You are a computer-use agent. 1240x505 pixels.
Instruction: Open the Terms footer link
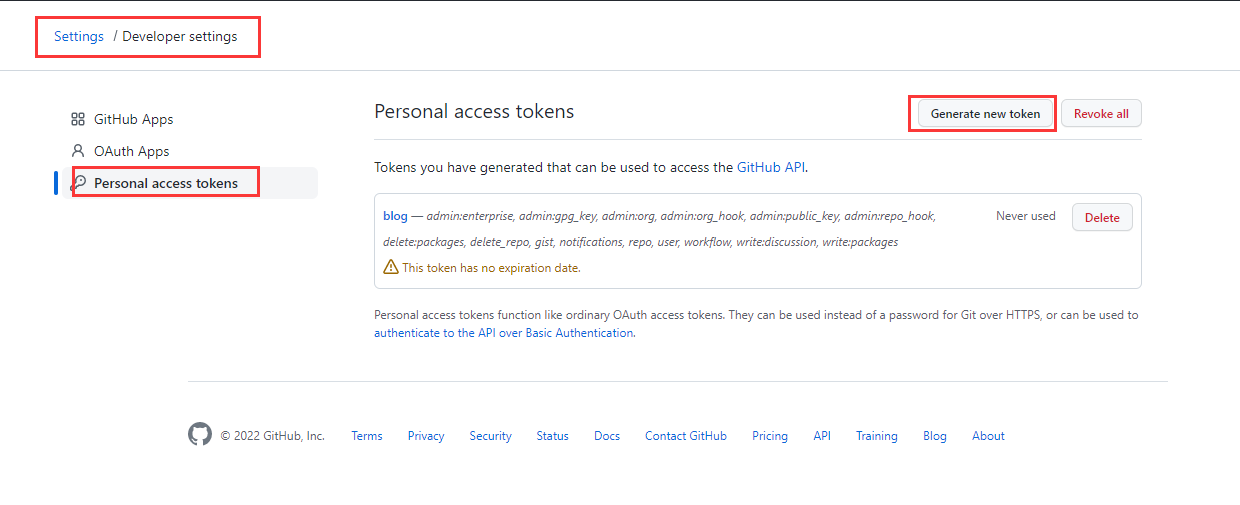[367, 436]
